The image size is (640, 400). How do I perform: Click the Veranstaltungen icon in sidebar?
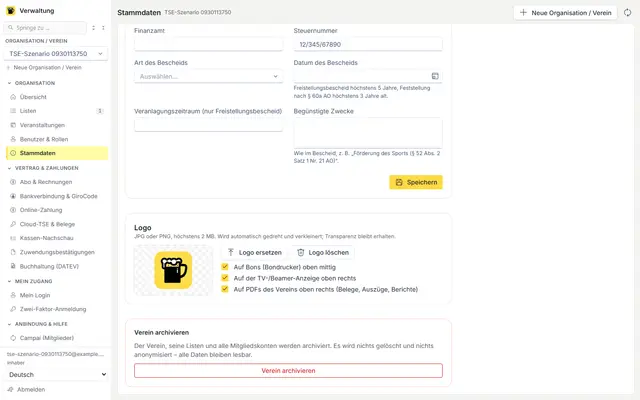(13, 125)
